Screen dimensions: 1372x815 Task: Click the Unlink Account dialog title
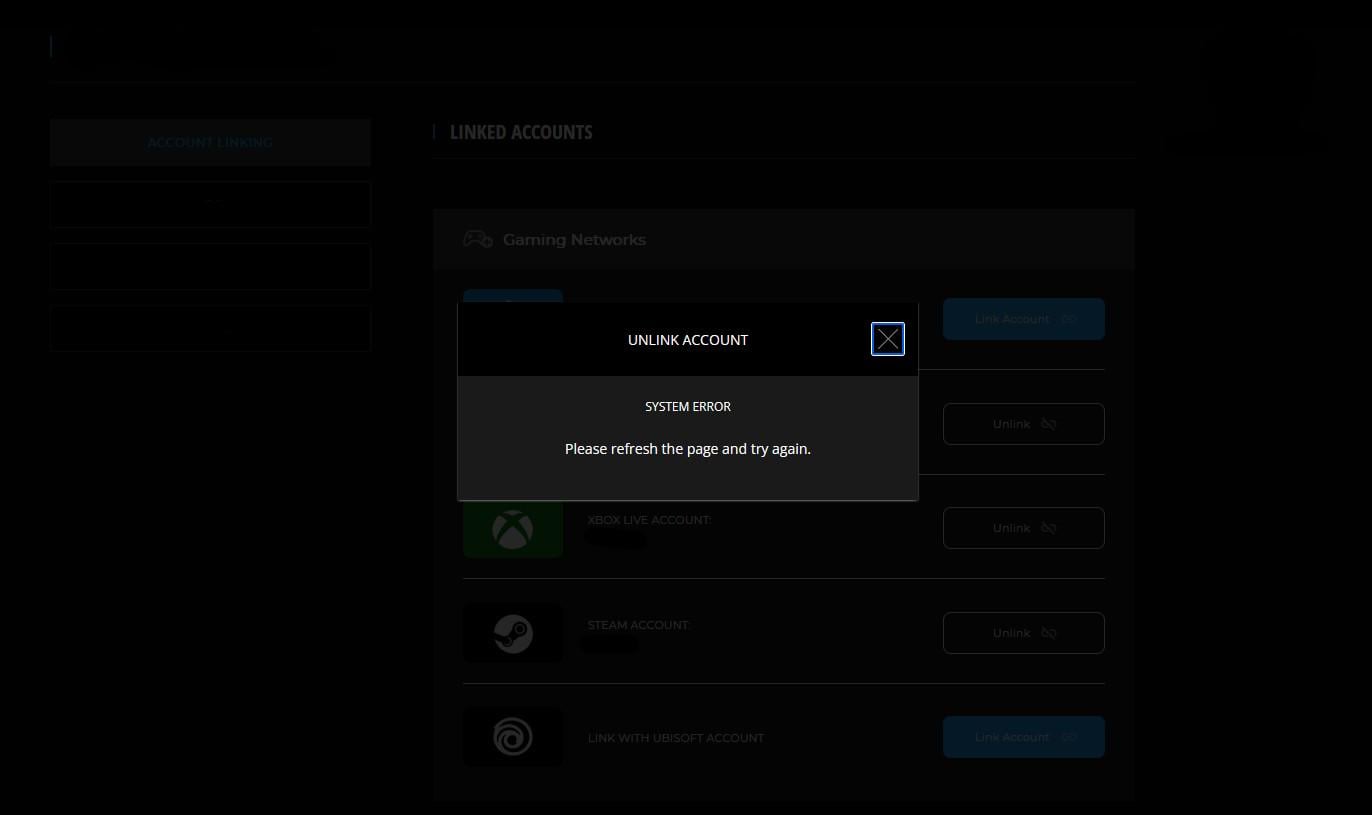[688, 340]
